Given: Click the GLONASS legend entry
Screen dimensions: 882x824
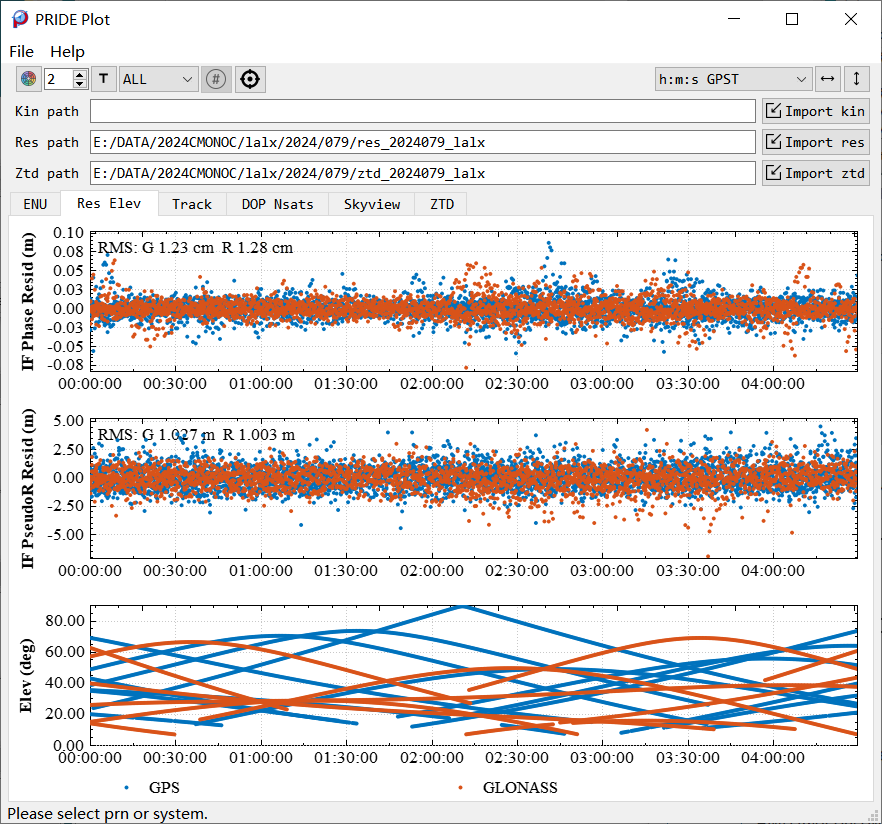Looking at the screenshot, I should pos(508,787).
